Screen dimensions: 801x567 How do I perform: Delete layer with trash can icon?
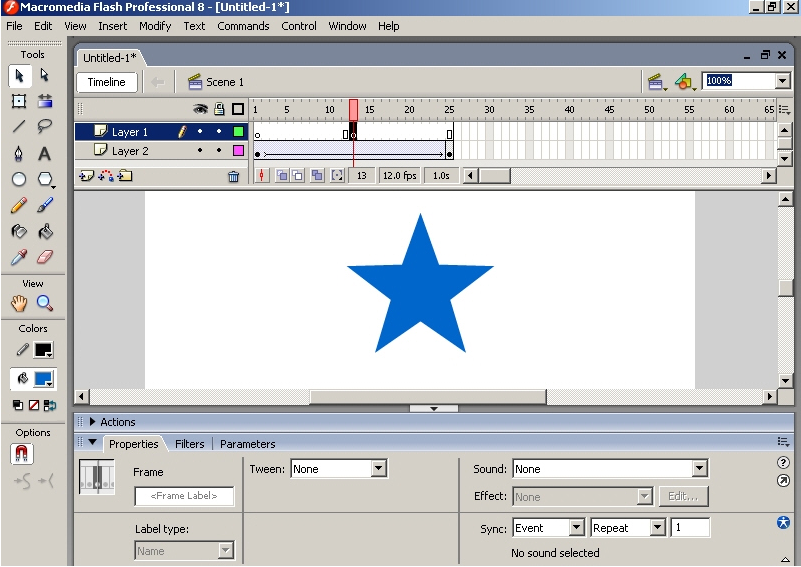click(x=233, y=177)
